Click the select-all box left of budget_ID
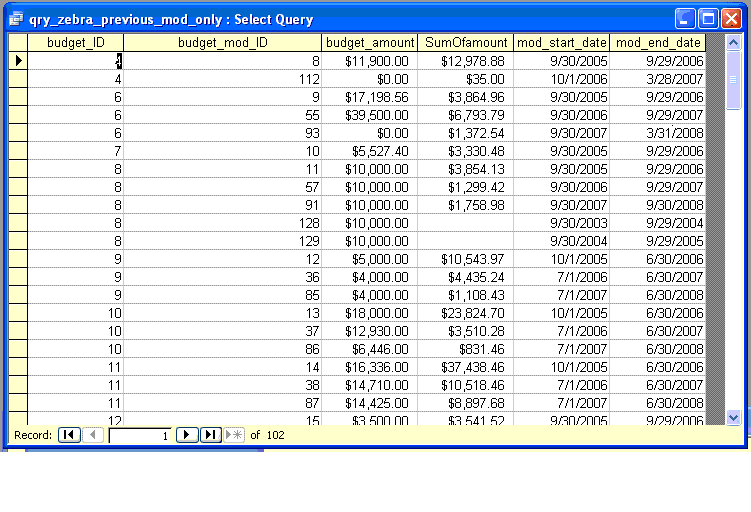The image size is (751, 512). coord(18,43)
